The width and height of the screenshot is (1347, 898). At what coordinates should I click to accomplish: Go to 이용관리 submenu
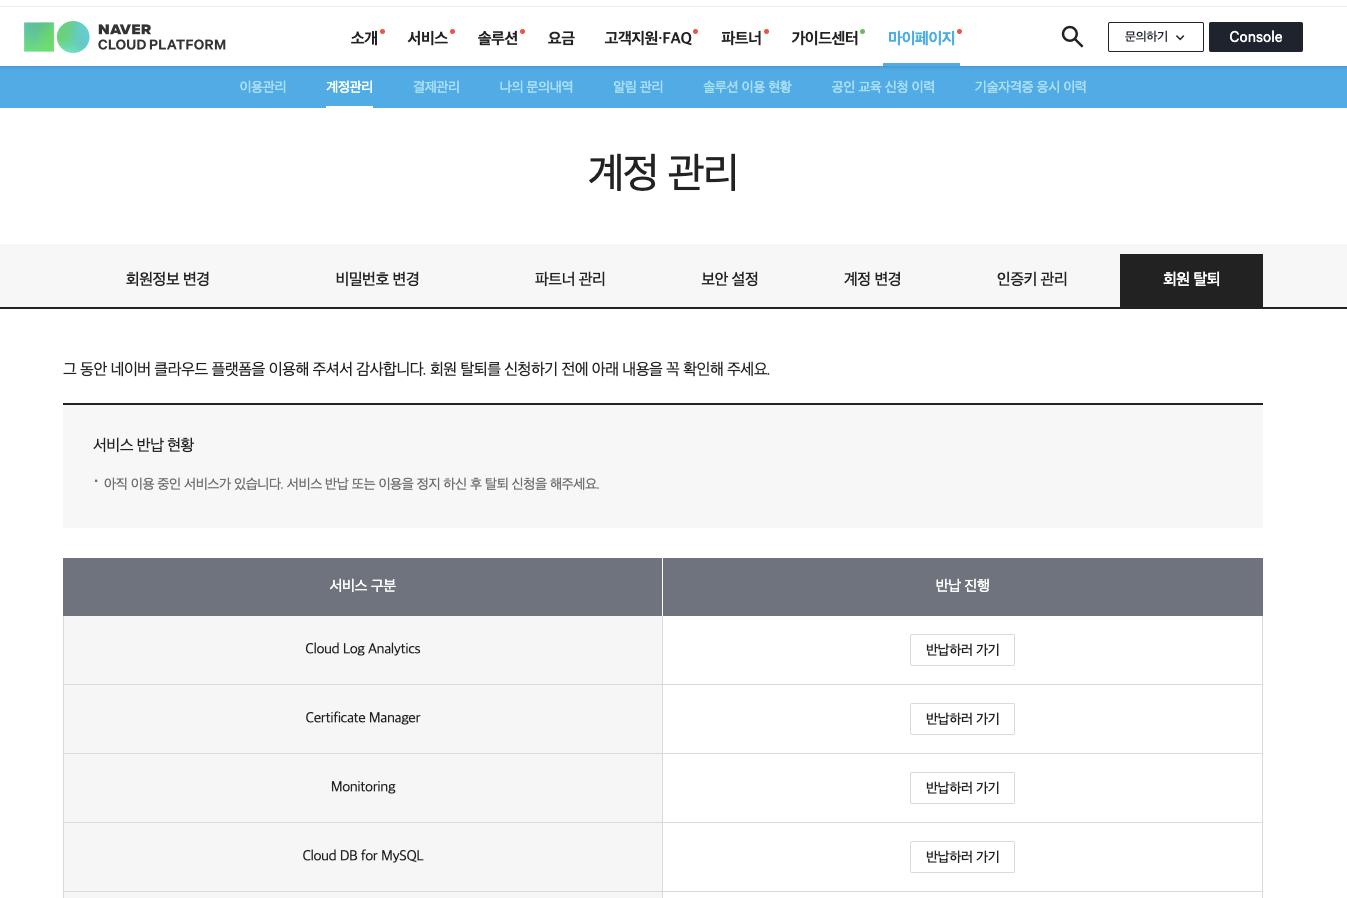(x=263, y=87)
